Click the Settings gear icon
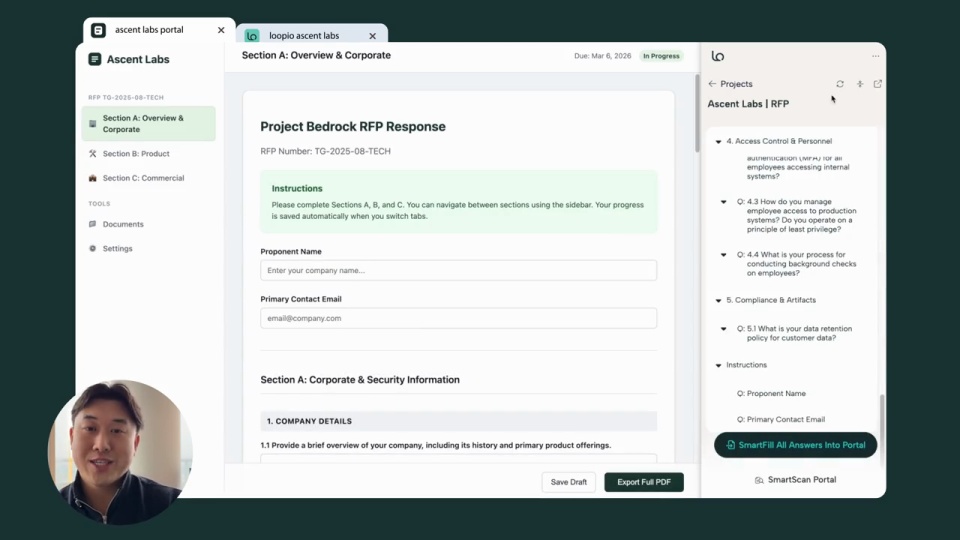 [x=92, y=249]
